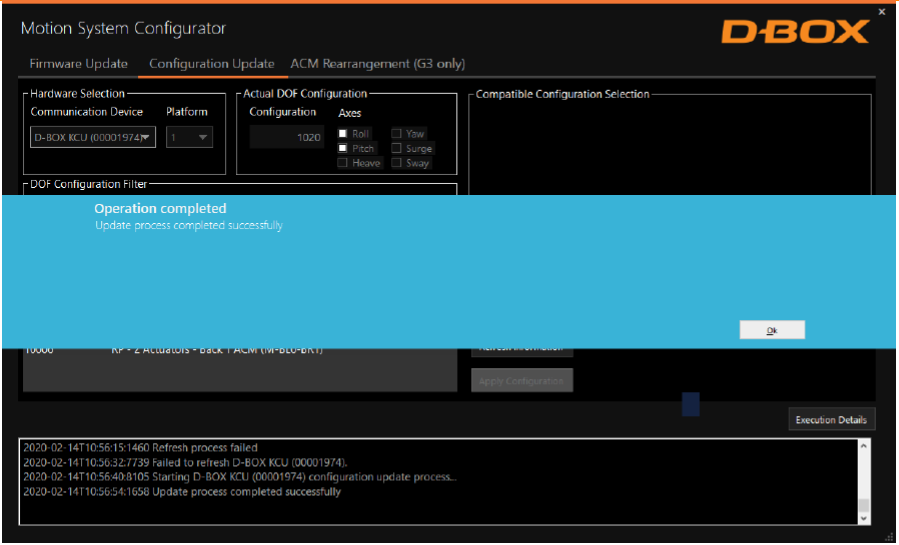Close the Motion System Configurator window
The width and height of the screenshot is (899, 545).
tap(881, 12)
